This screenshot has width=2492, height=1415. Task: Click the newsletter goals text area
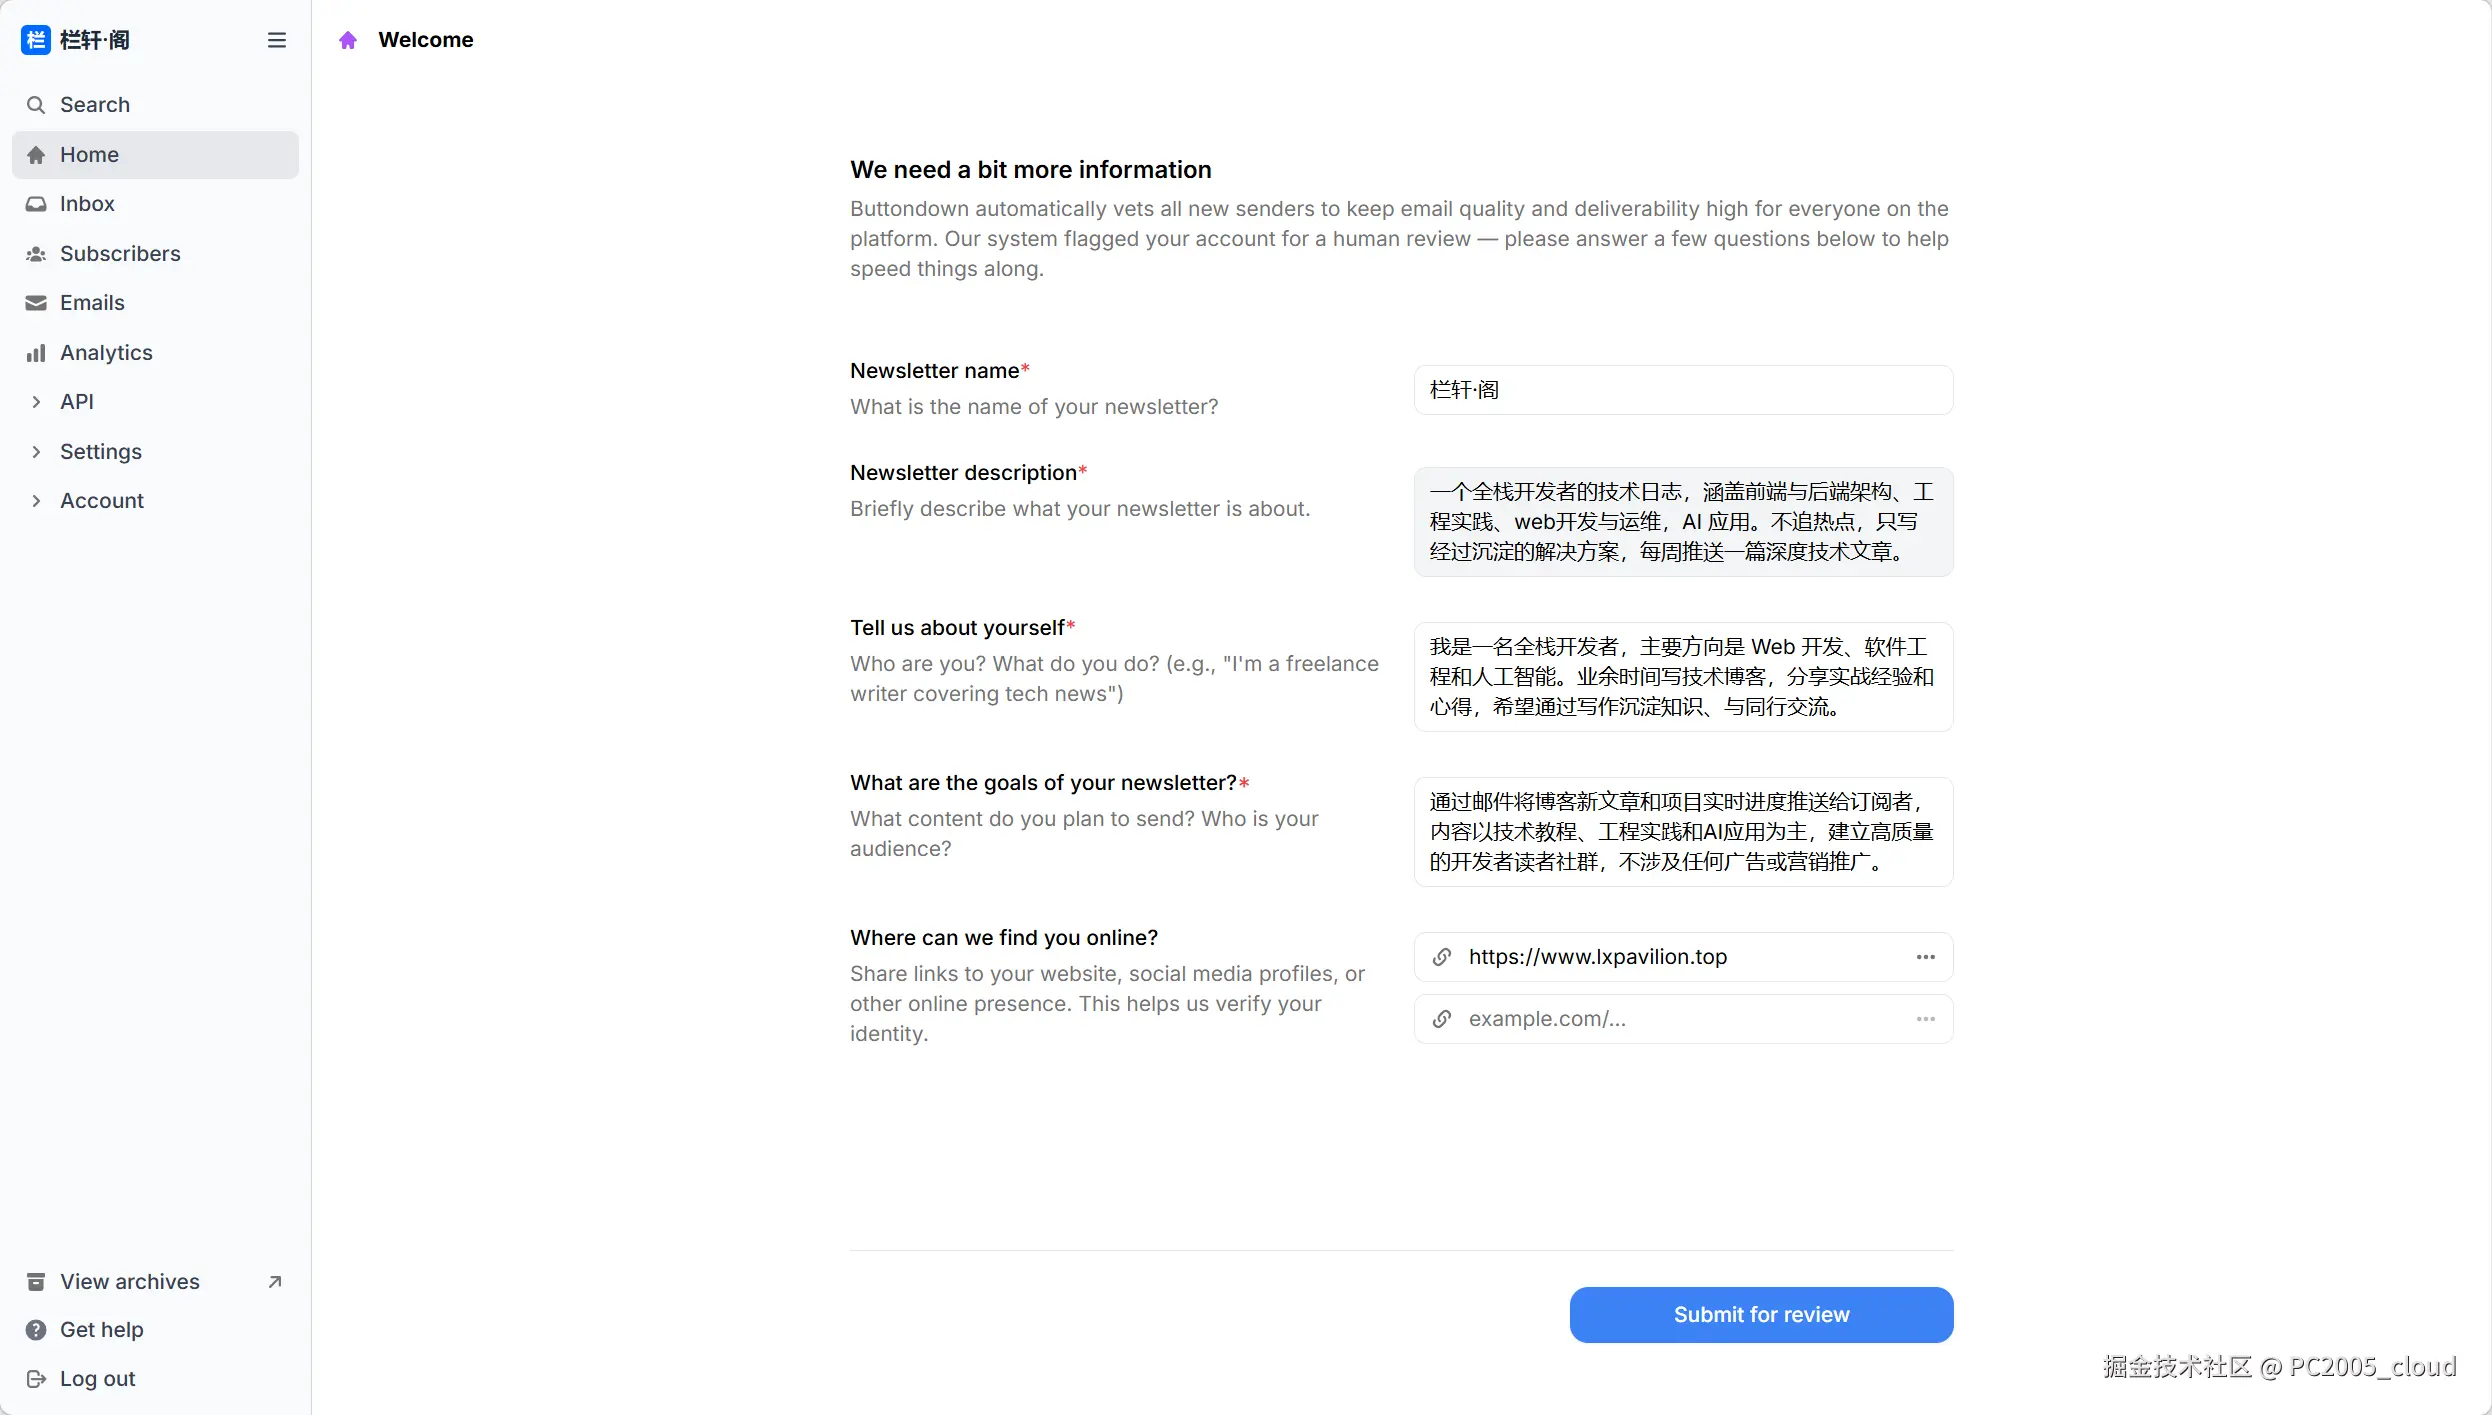pyautogui.click(x=1683, y=832)
